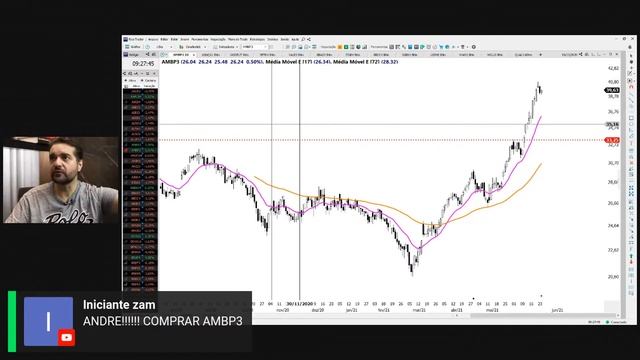Screen dimensions: 640x360
Task: Click the 35,16 crosshair price label
Action: [612, 124]
